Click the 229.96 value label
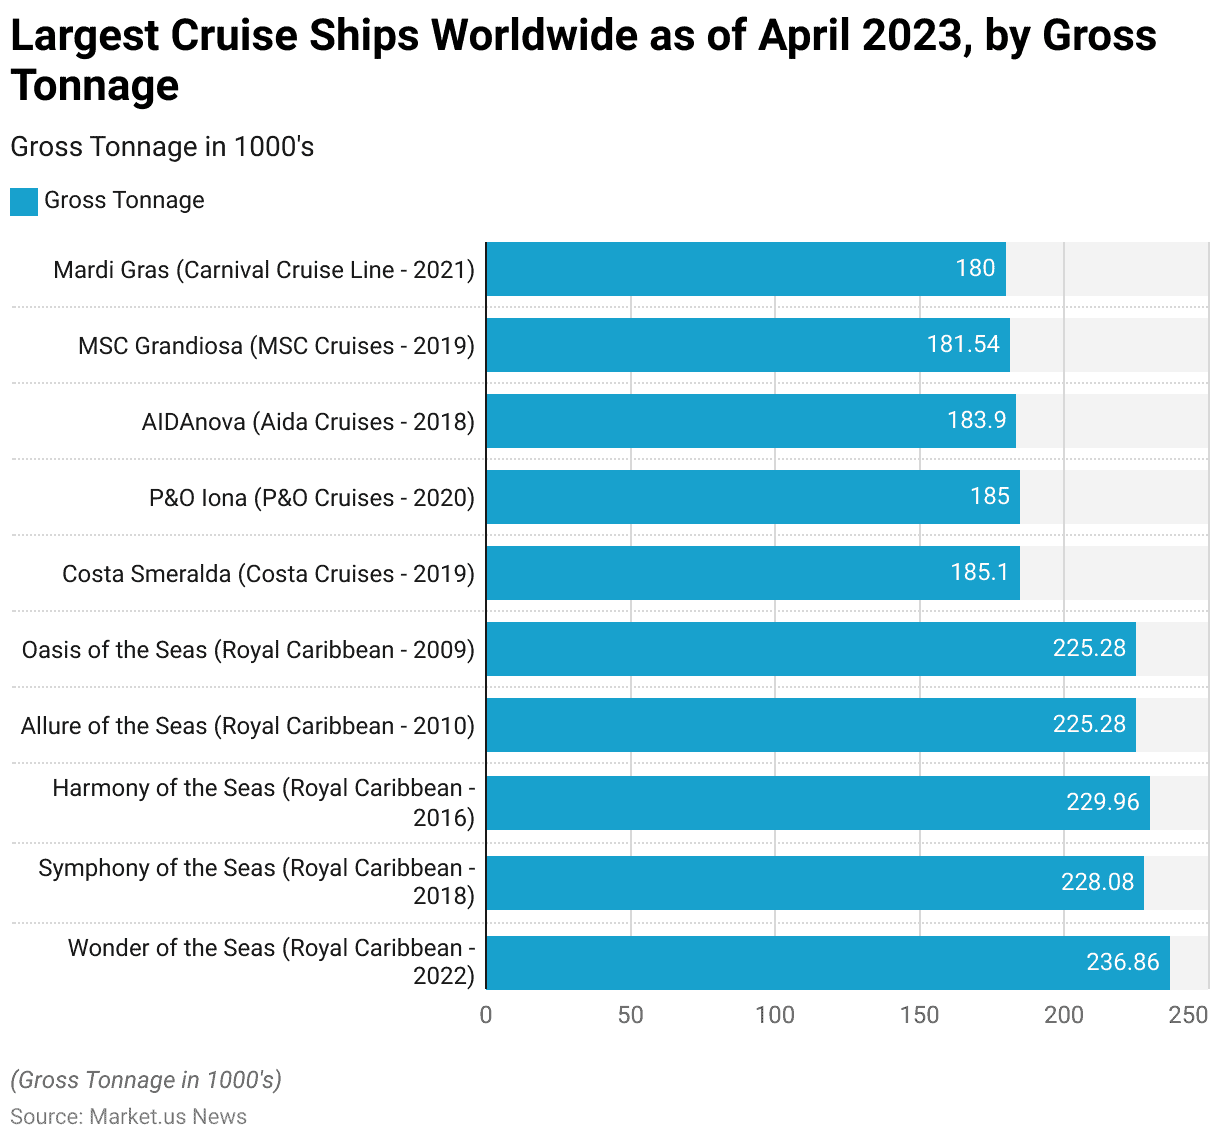Viewport: 1220px width, 1140px height. click(x=1102, y=802)
